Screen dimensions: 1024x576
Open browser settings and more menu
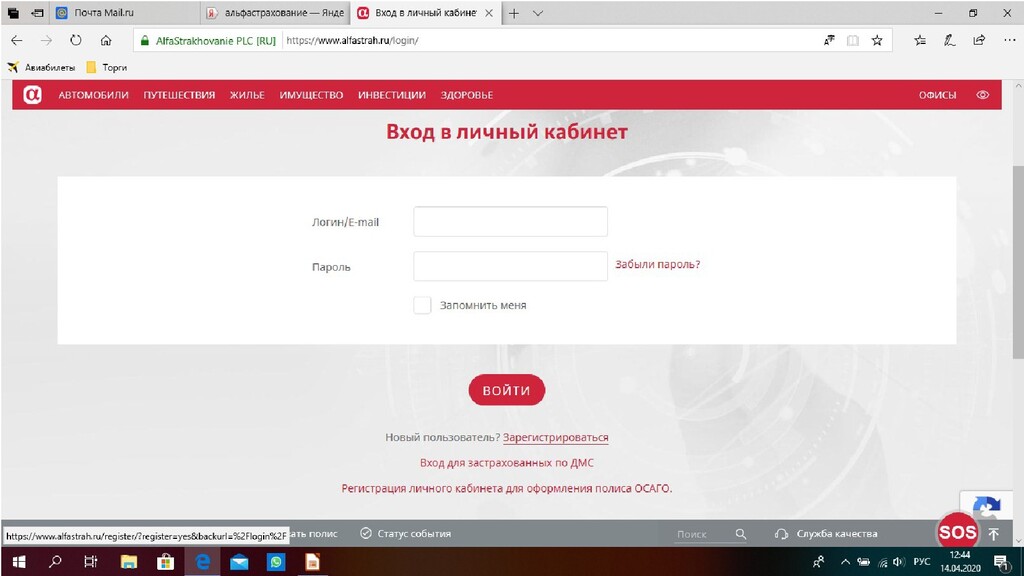1010,40
